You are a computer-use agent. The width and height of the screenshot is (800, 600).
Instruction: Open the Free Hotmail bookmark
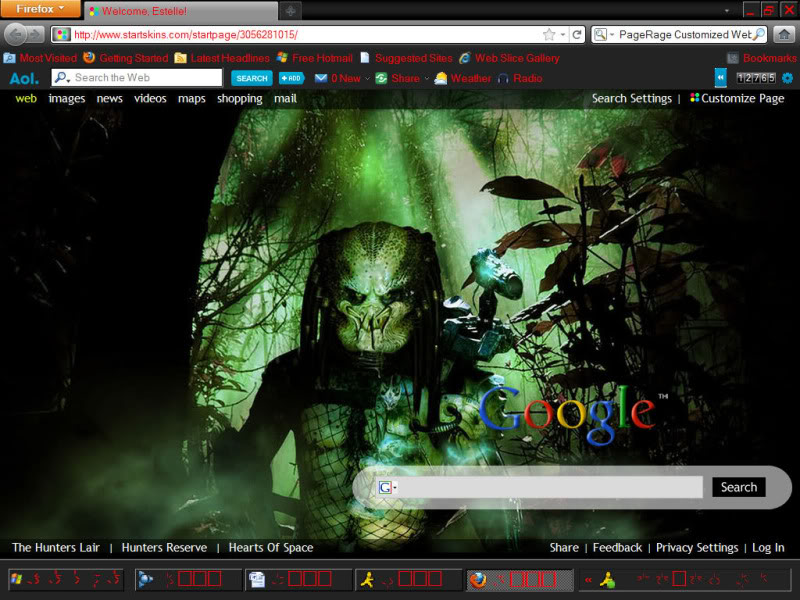tap(315, 58)
